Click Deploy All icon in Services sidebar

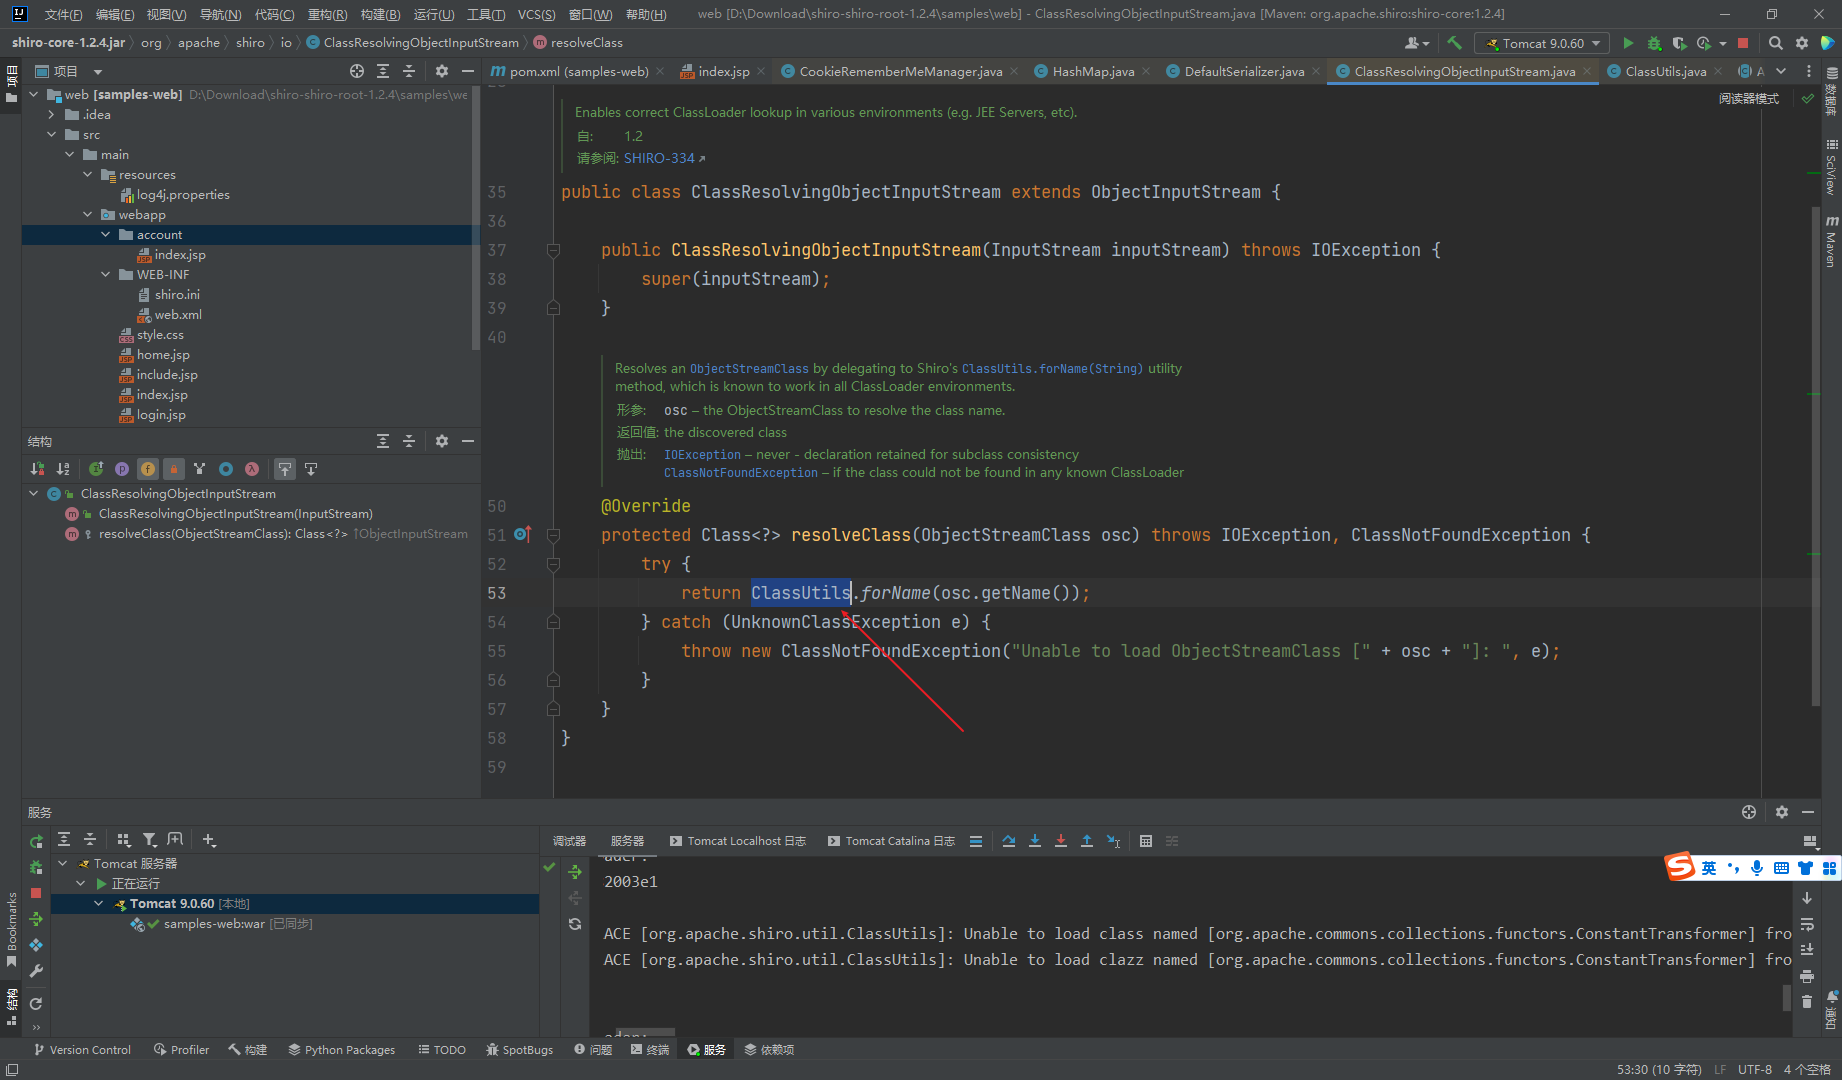[36, 919]
